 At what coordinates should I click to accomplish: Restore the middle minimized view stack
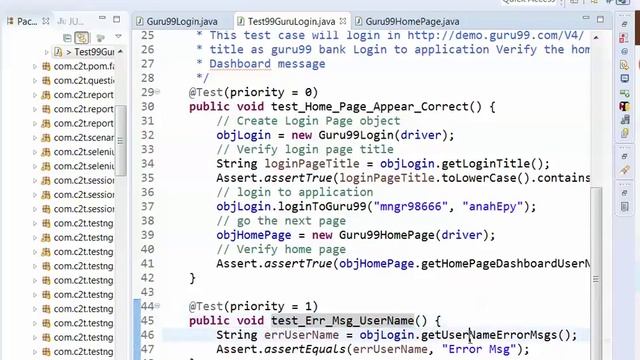pyautogui.click(x=624, y=157)
